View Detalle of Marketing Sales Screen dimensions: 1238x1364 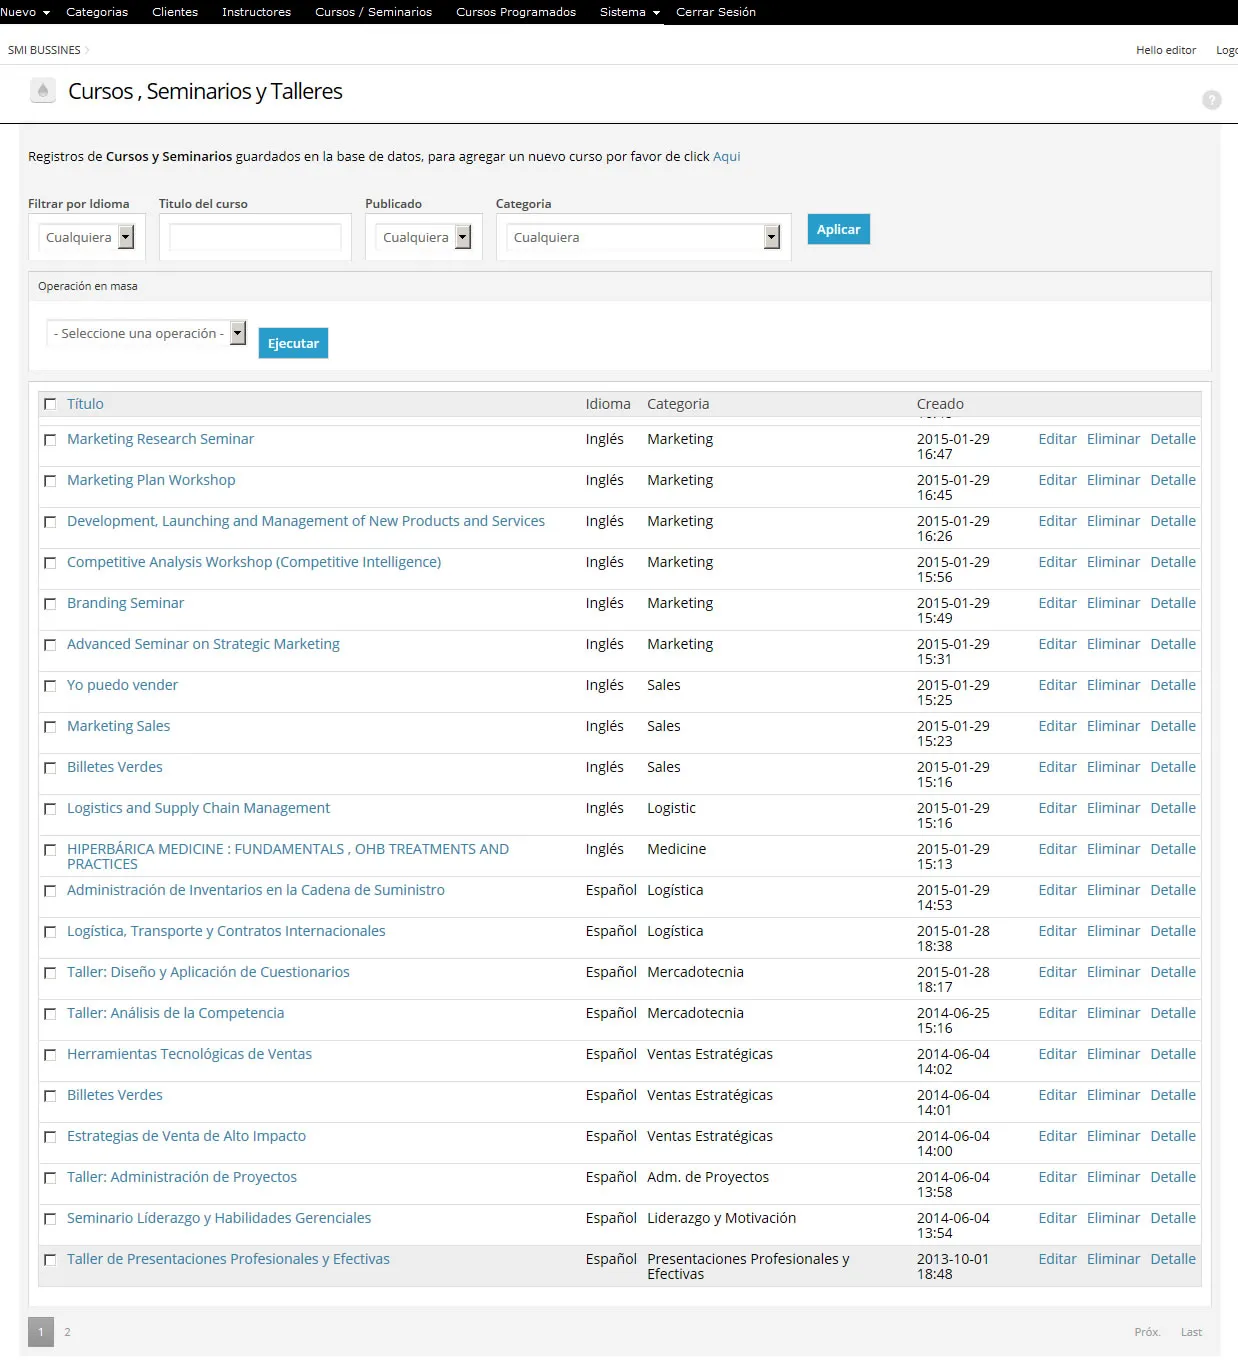coord(1173,726)
